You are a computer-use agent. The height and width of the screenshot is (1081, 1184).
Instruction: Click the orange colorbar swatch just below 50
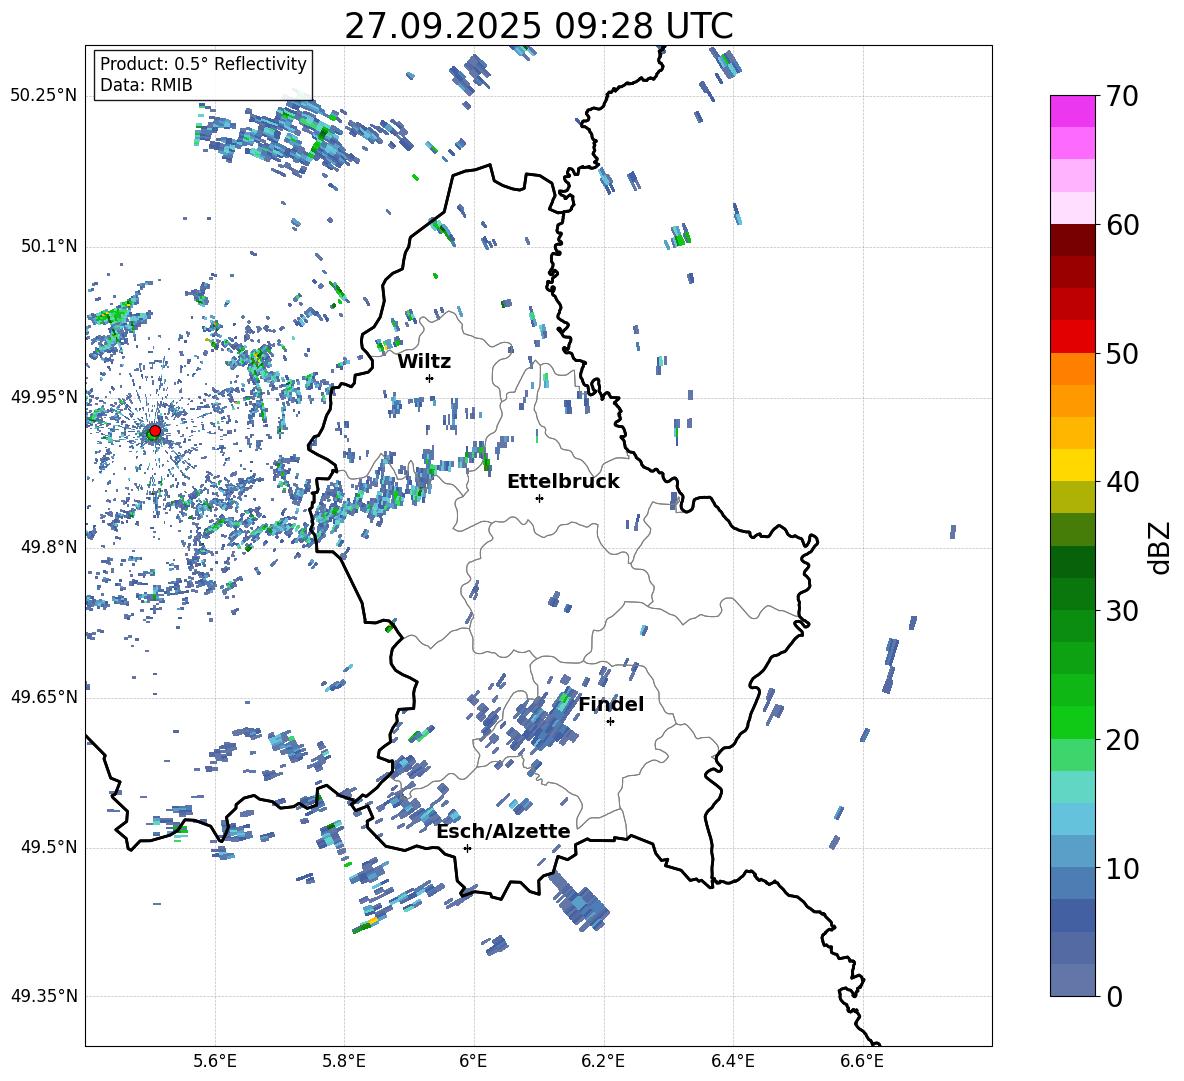1072,369
